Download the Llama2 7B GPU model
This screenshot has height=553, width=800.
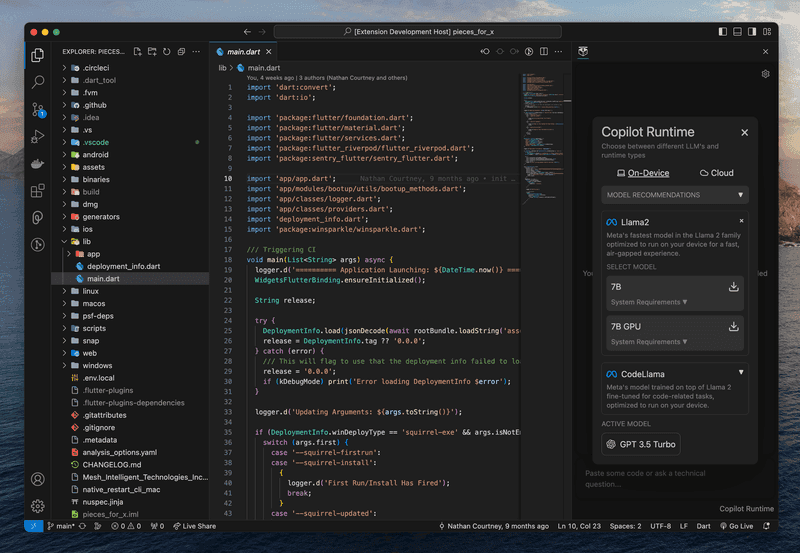(733, 326)
